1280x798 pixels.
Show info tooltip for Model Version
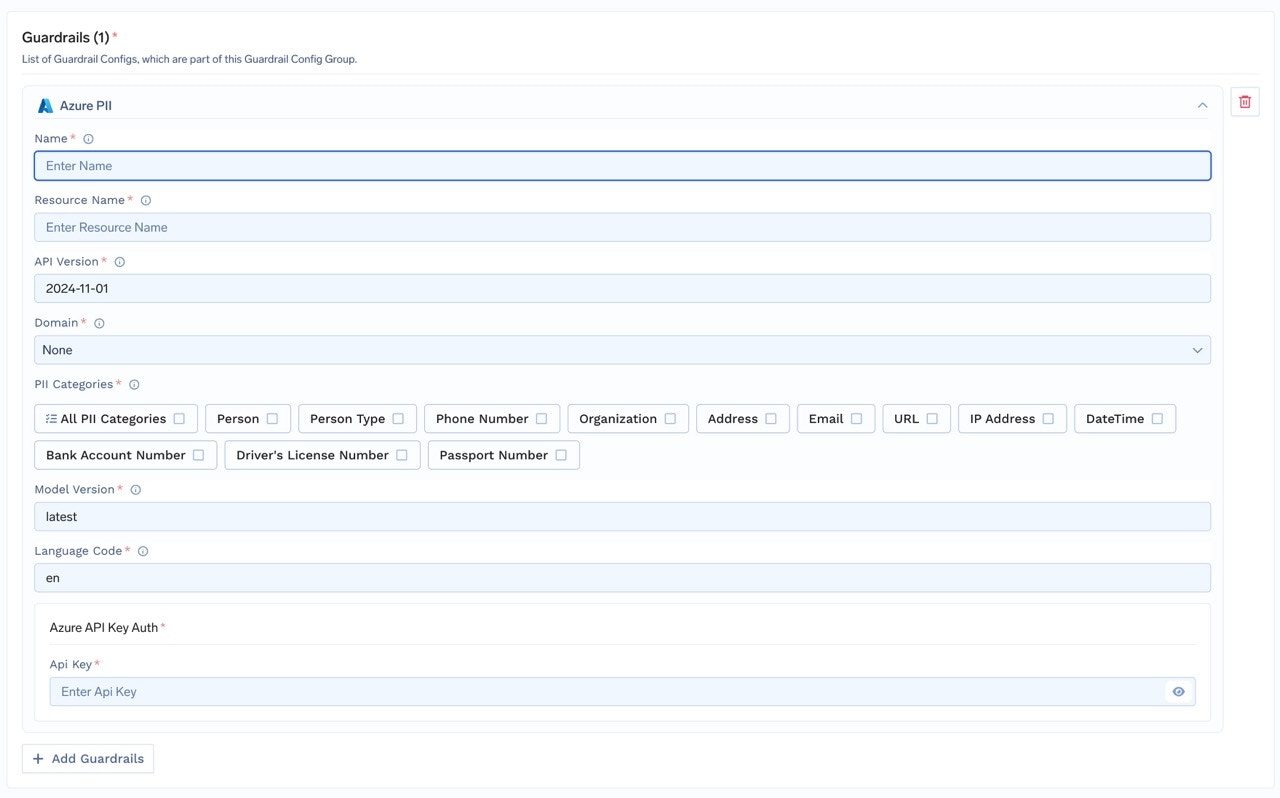coord(136,490)
